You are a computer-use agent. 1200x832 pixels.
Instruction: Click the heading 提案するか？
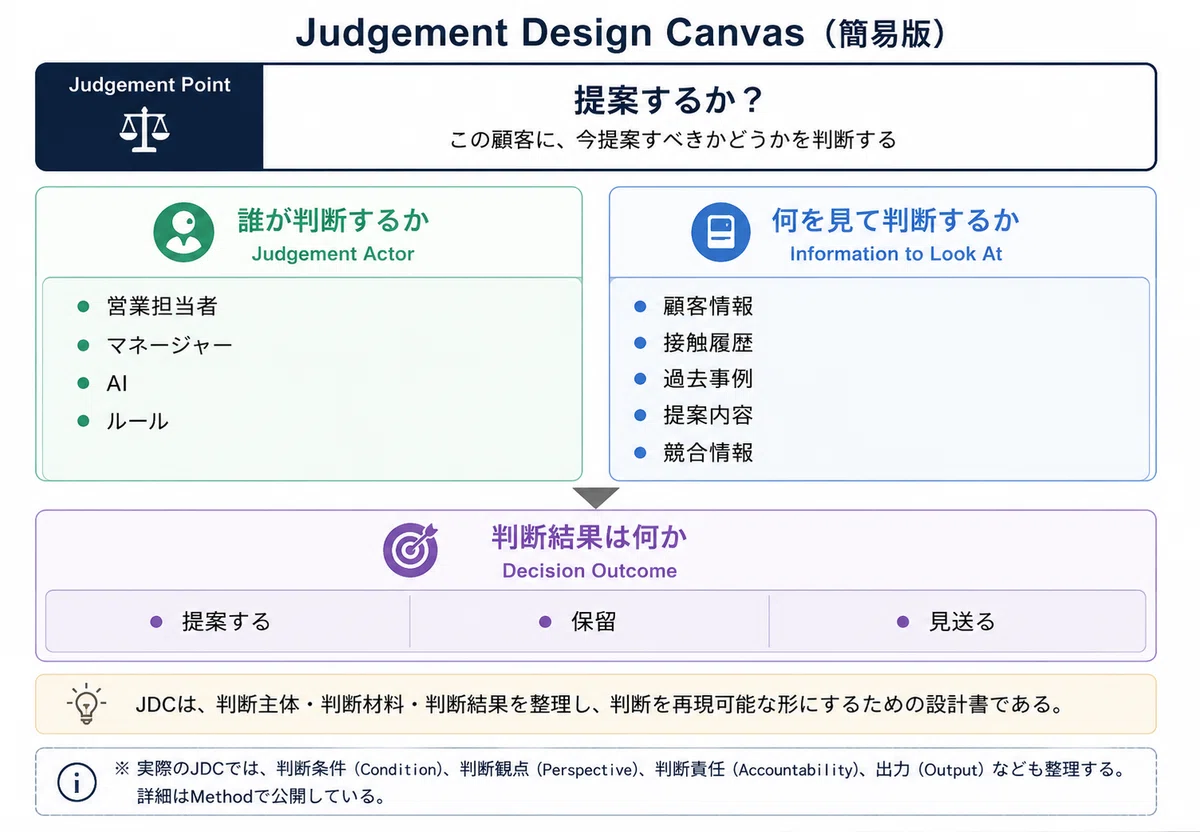tap(669, 101)
